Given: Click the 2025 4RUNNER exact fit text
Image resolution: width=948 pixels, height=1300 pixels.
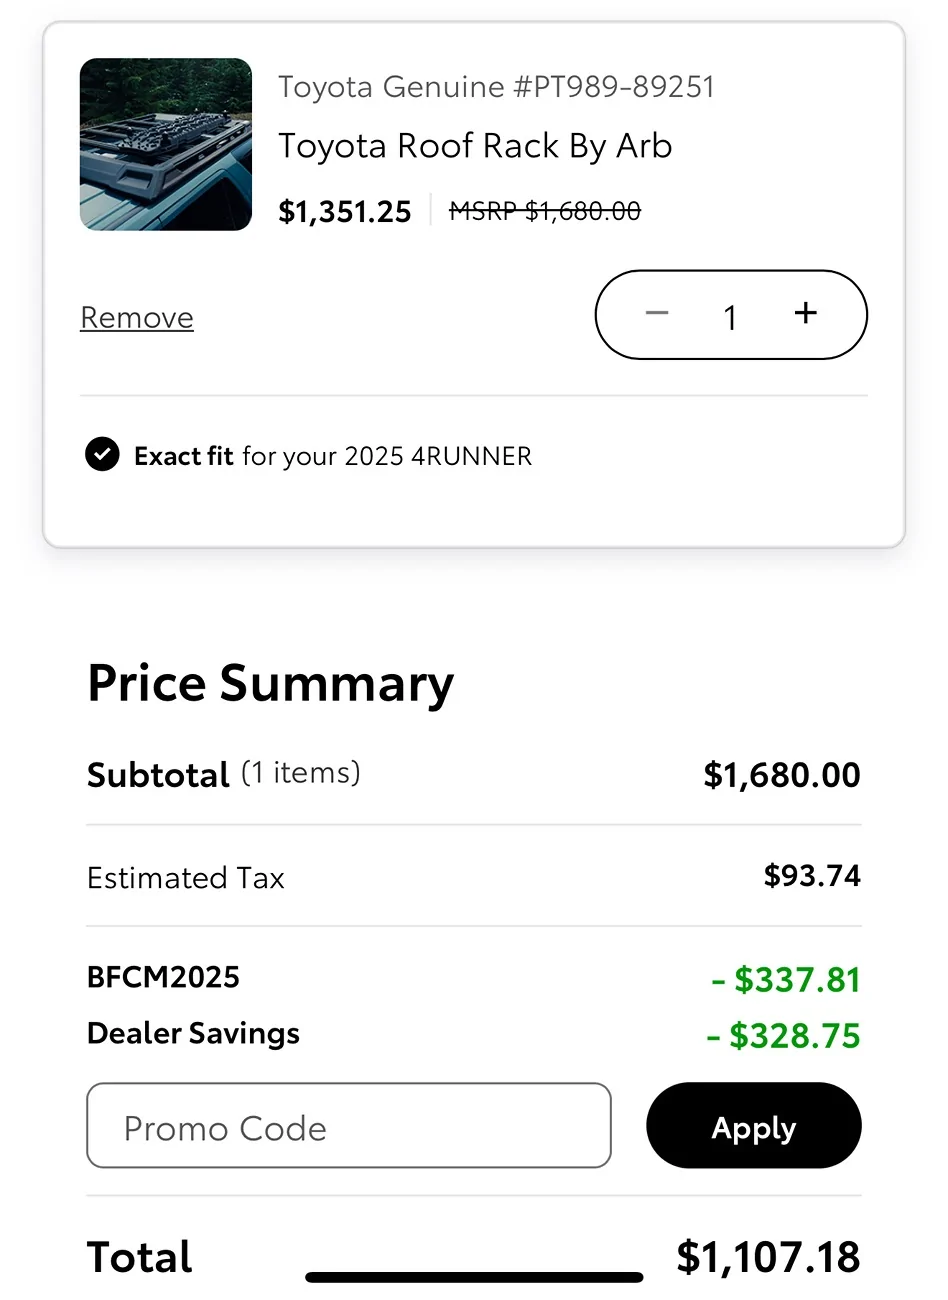Looking at the screenshot, I should (437, 456).
